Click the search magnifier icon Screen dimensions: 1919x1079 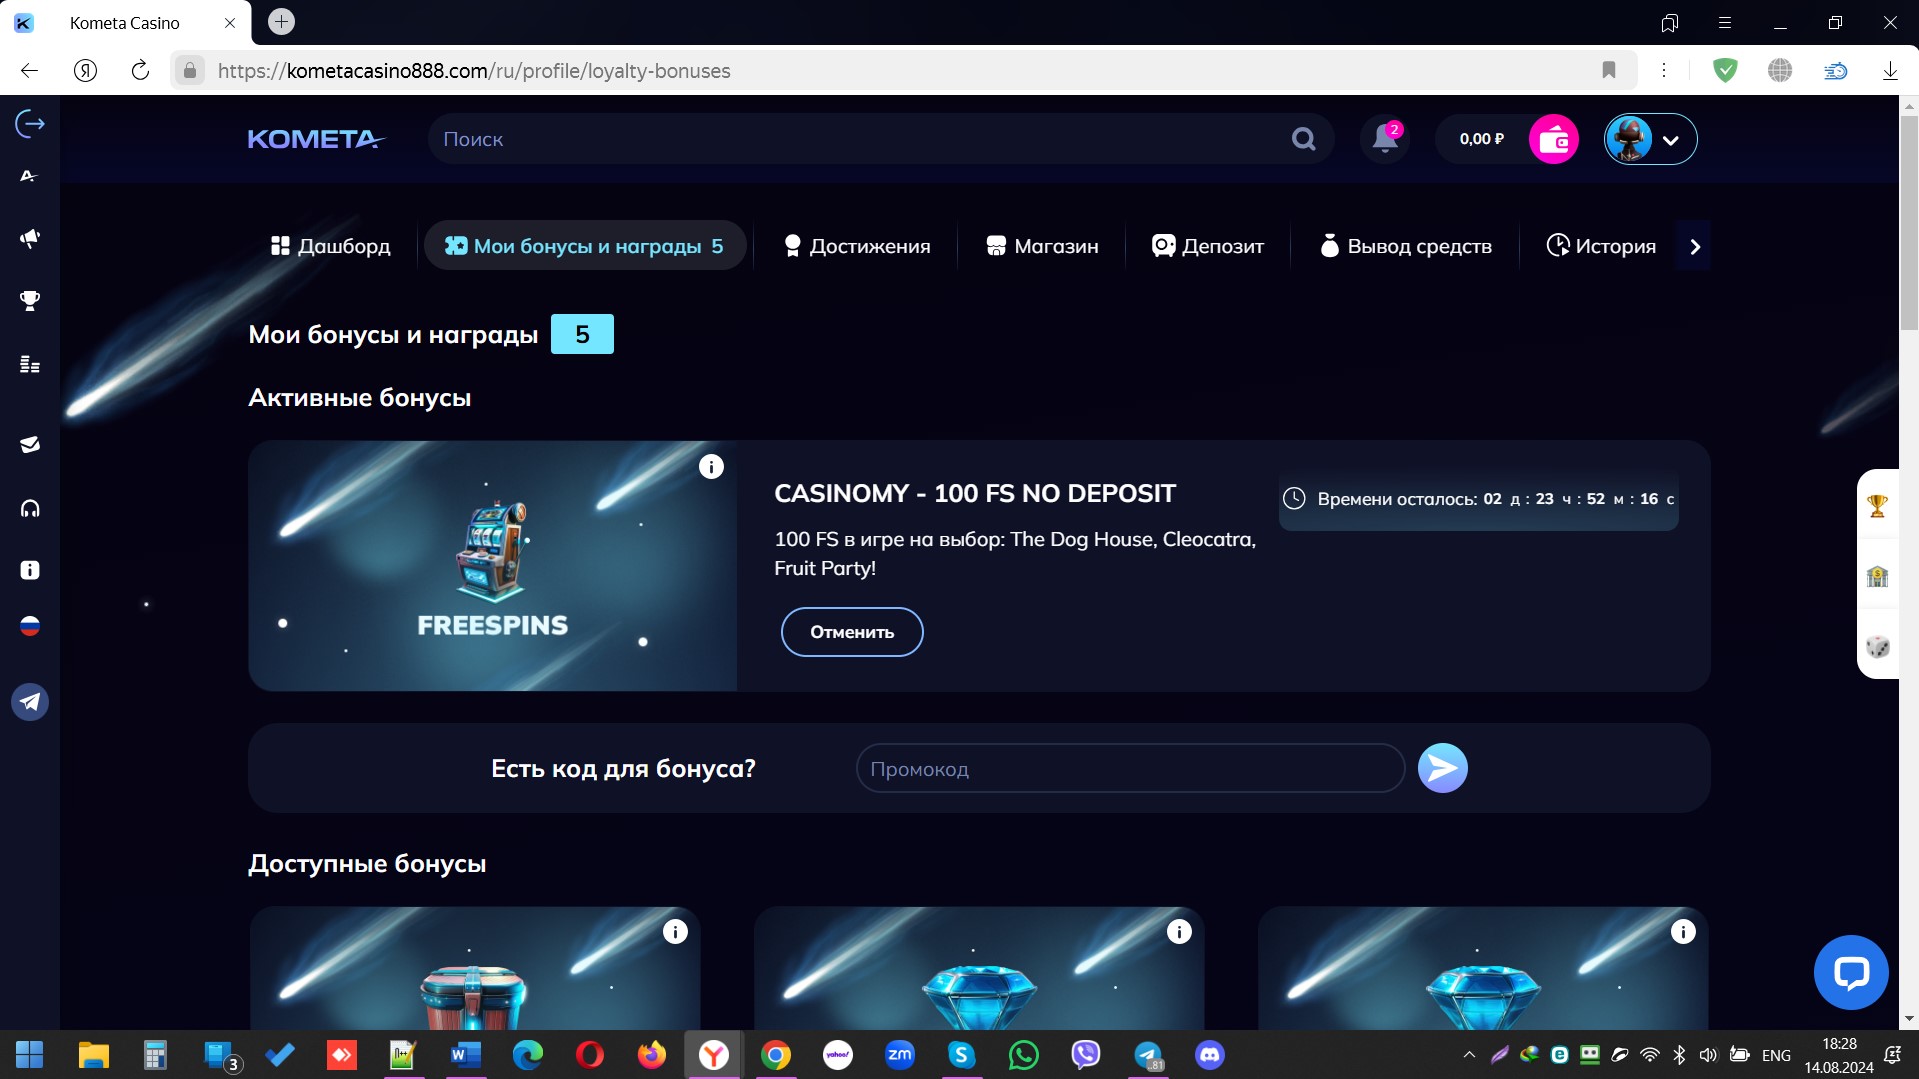click(x=1303, y=139)
